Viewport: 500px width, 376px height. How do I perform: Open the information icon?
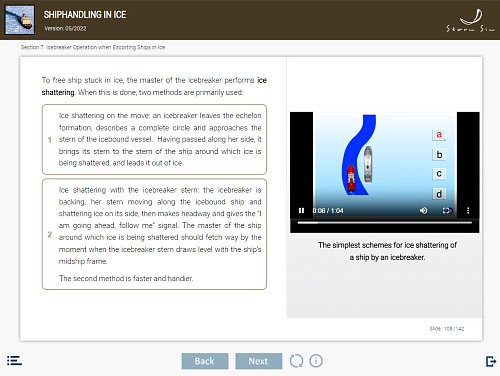[x=316, y=361]
